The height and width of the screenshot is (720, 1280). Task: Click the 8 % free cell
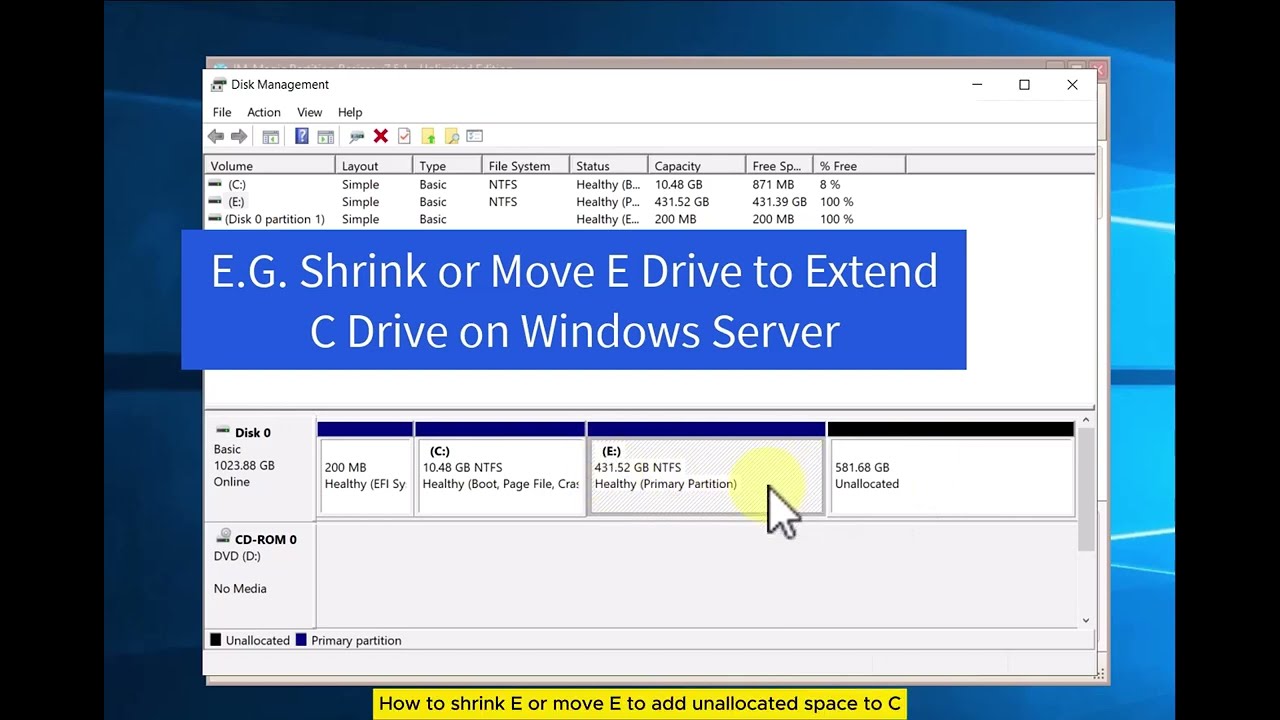[830, 184]
